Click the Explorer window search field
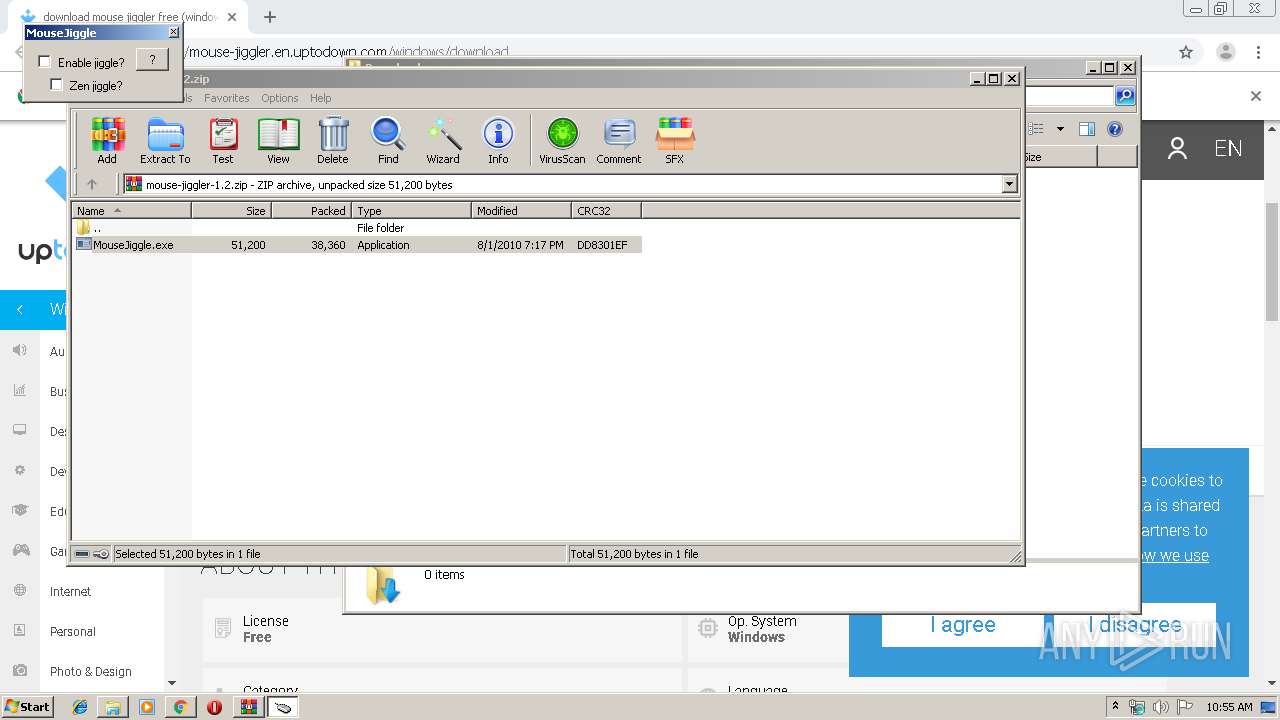This screenshot has width=1280, height=720. pos(1068,96)
